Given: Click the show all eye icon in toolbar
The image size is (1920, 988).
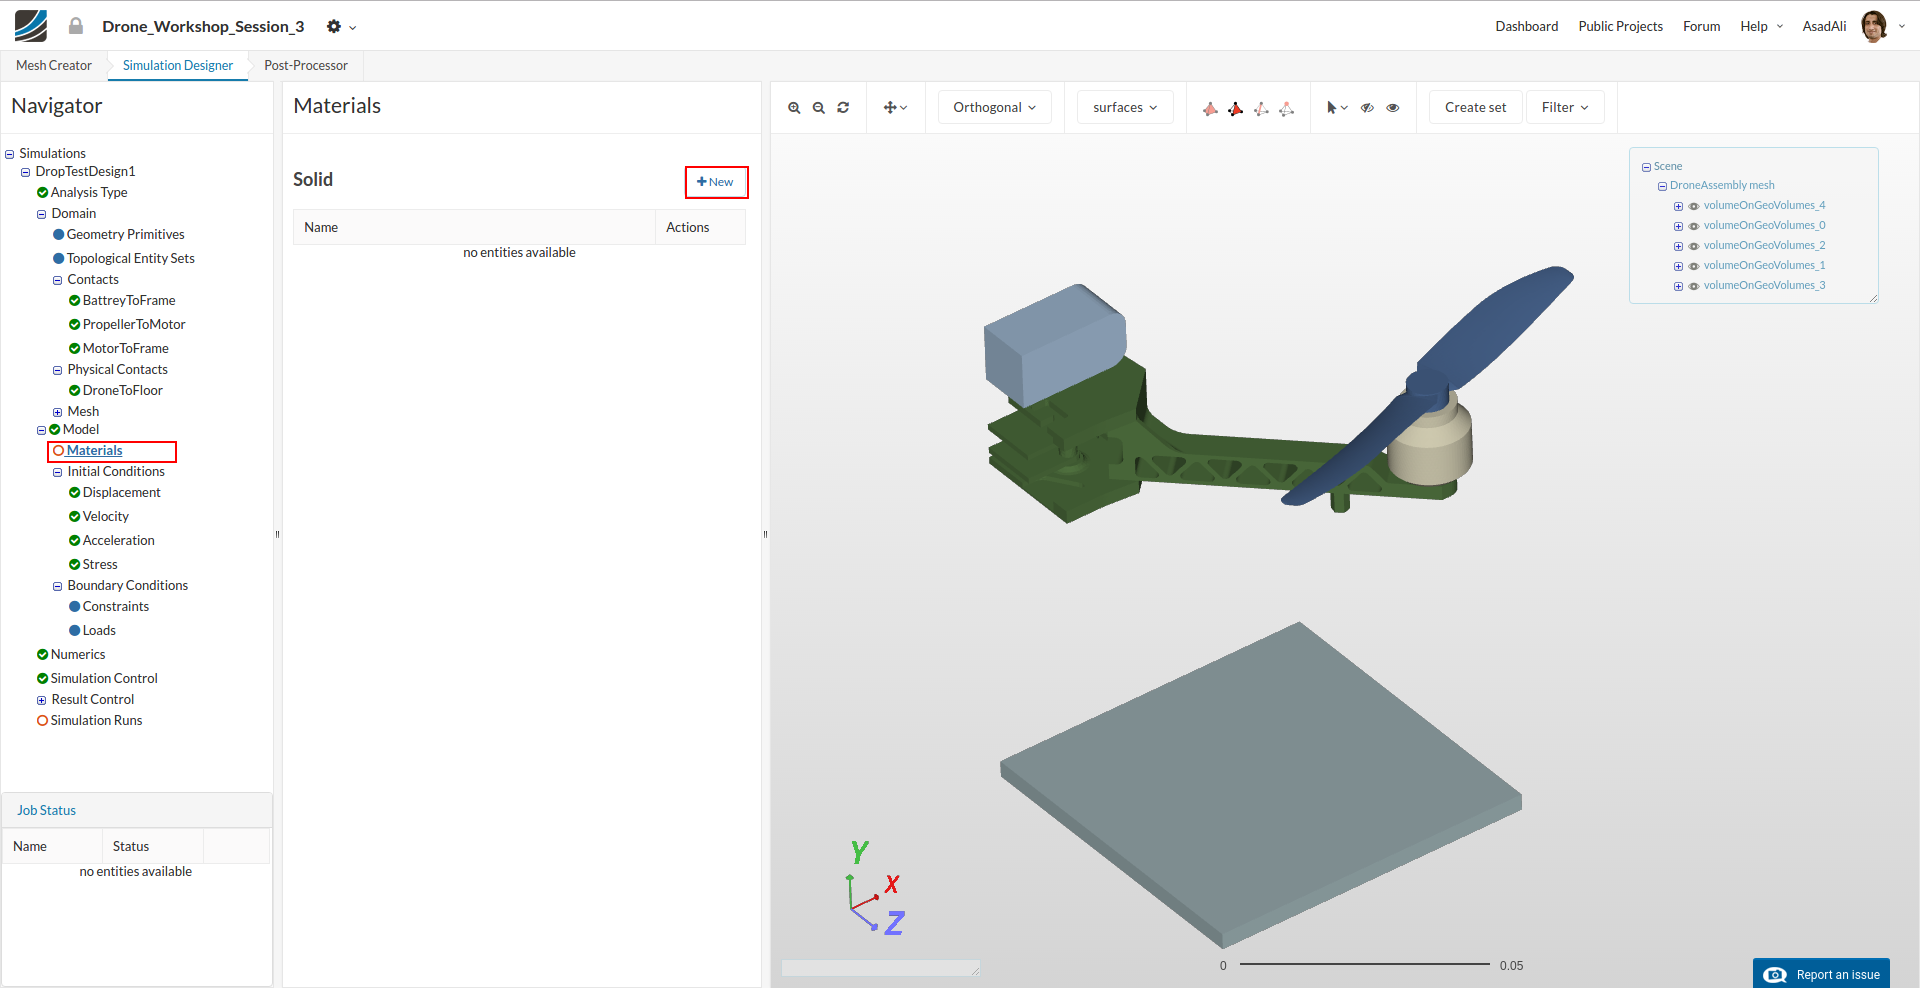Looking at the screenshot, I should [1393, 108].
